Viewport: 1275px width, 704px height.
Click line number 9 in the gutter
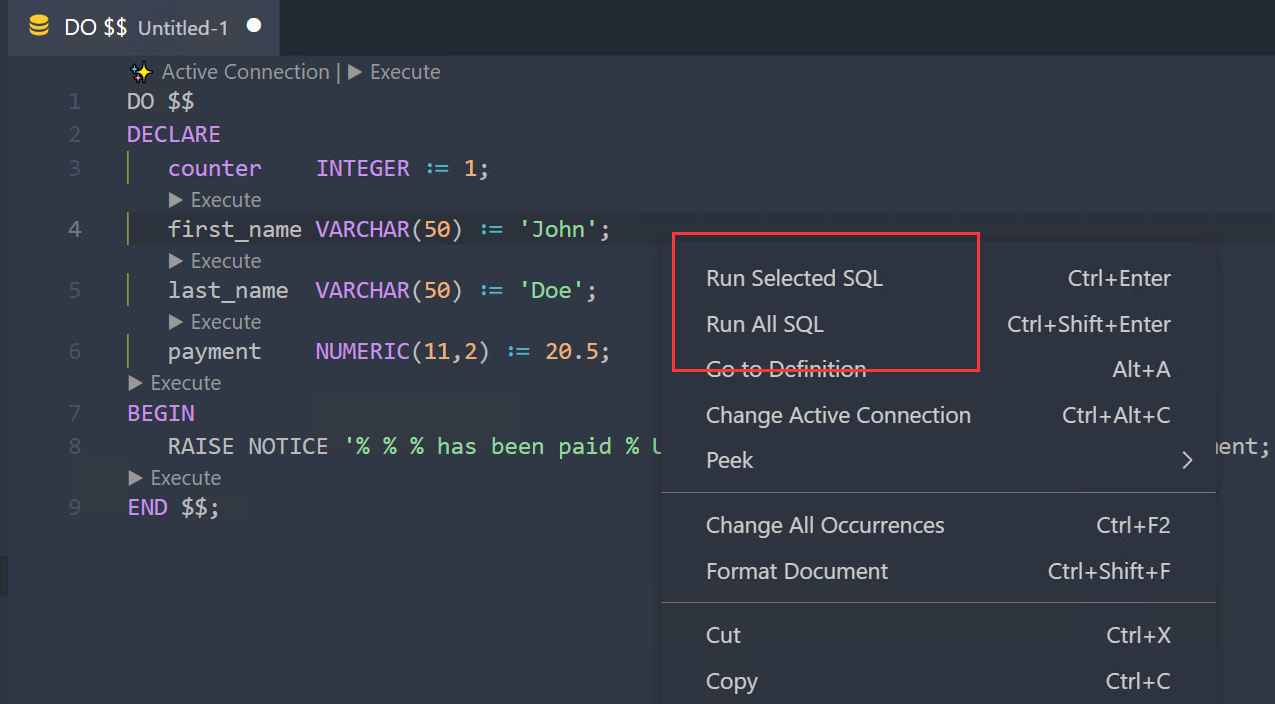tap(75, 507)
